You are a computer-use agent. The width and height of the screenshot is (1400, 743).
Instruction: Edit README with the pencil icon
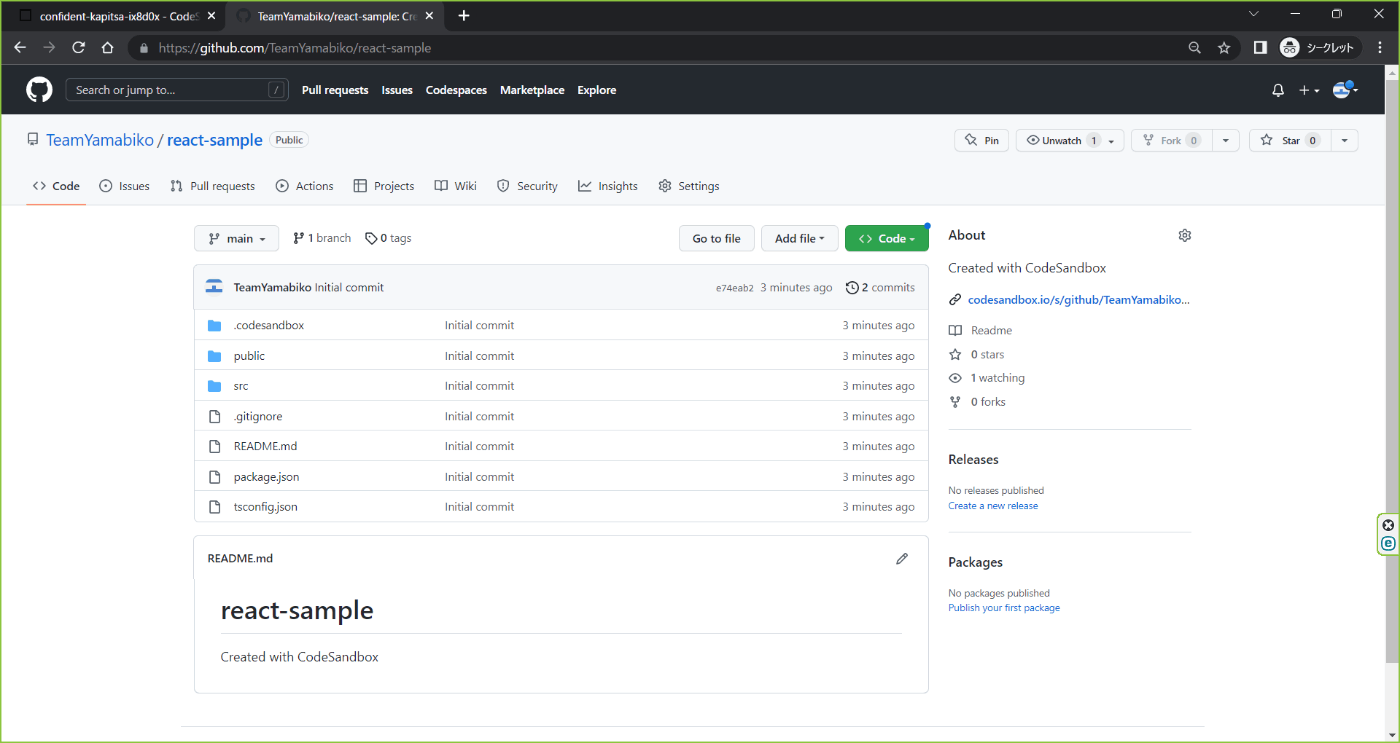coord(902,559)
